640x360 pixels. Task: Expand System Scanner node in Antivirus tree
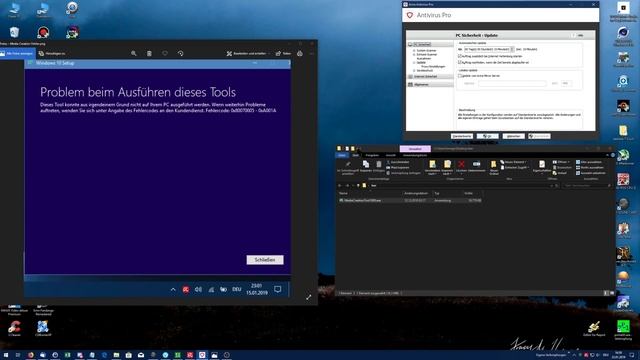click(414, 51)
